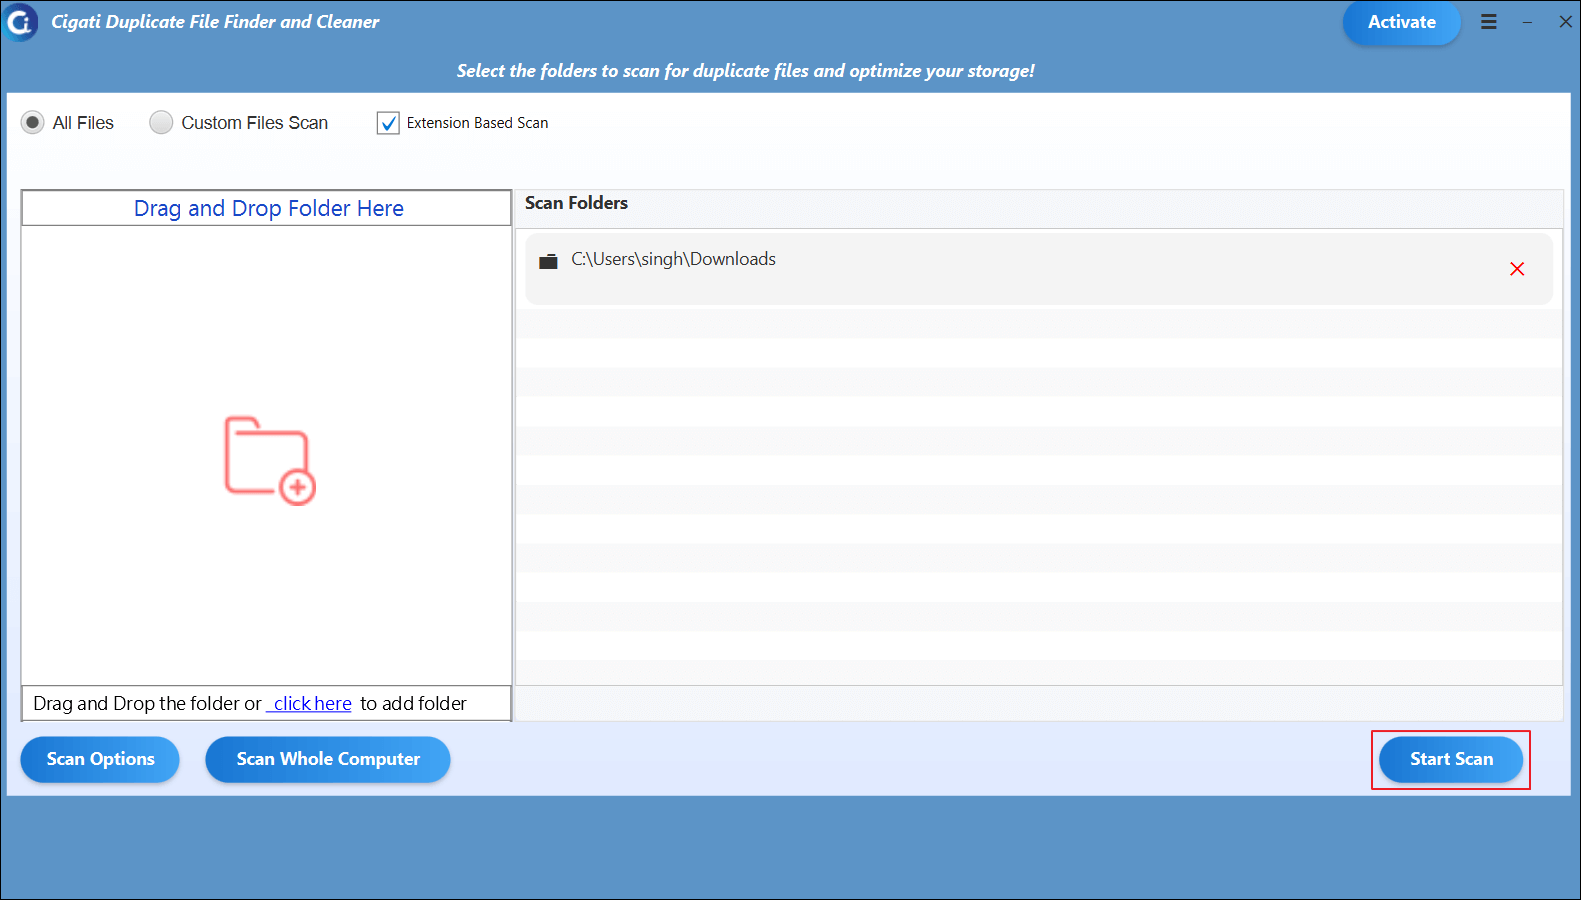
Task: Click the Activate button
Action: (x=1401, y=22)
